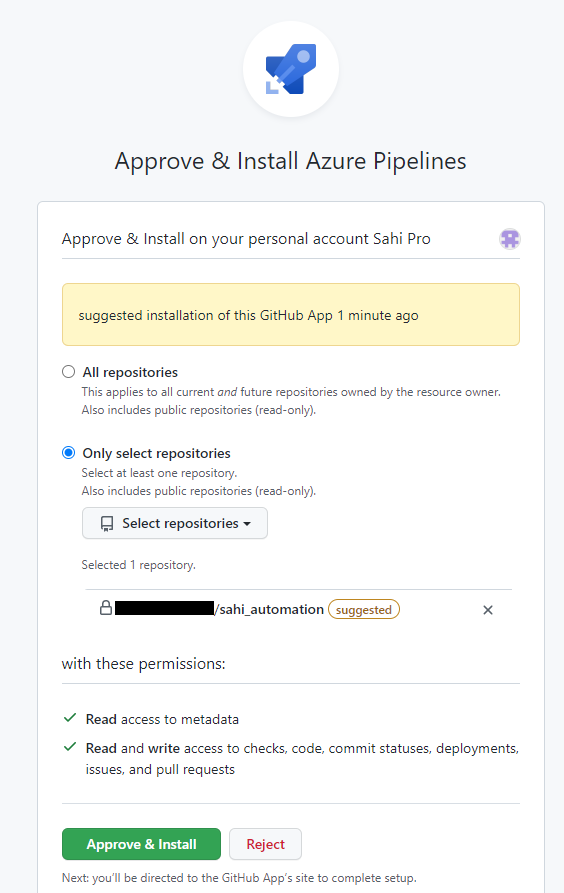Click the repository icon in Select repositories

107,523
